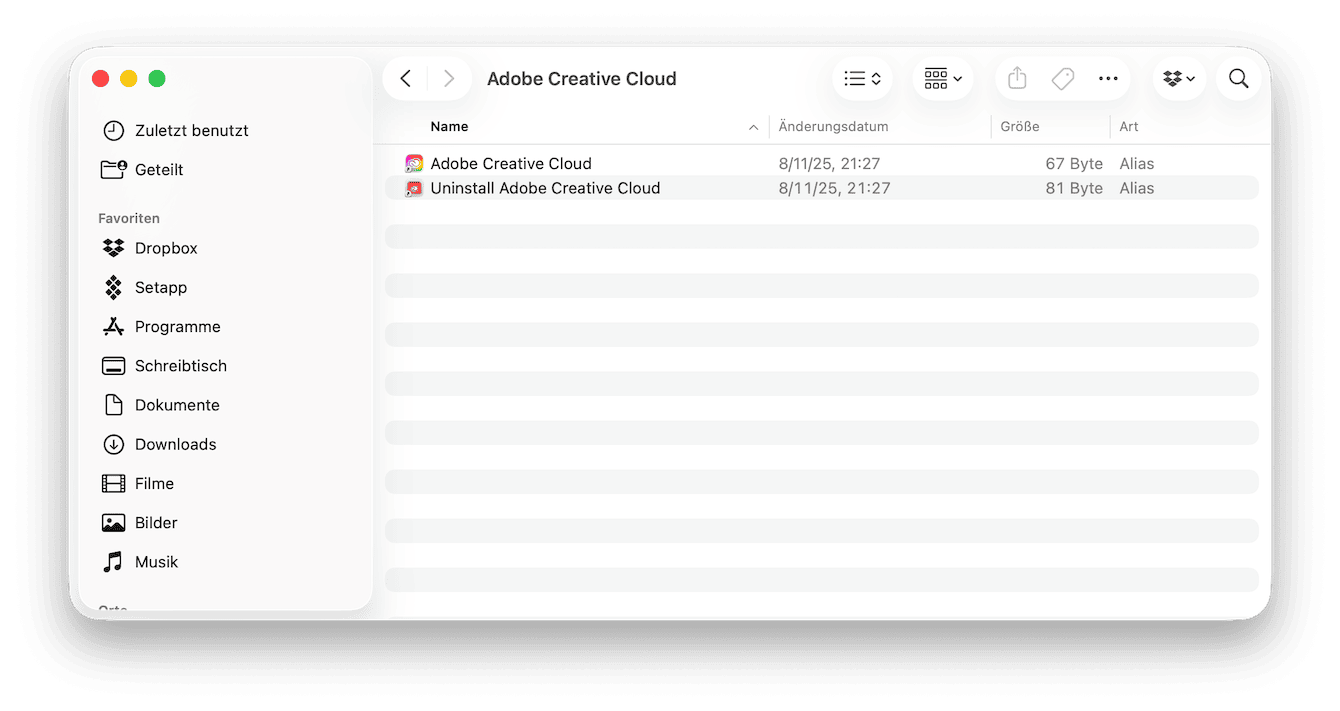The width and height of the screenshot is (1340, 711).
Task: Expand the Dropbox toolbar dropdown
Action: tap(1179, 79)
